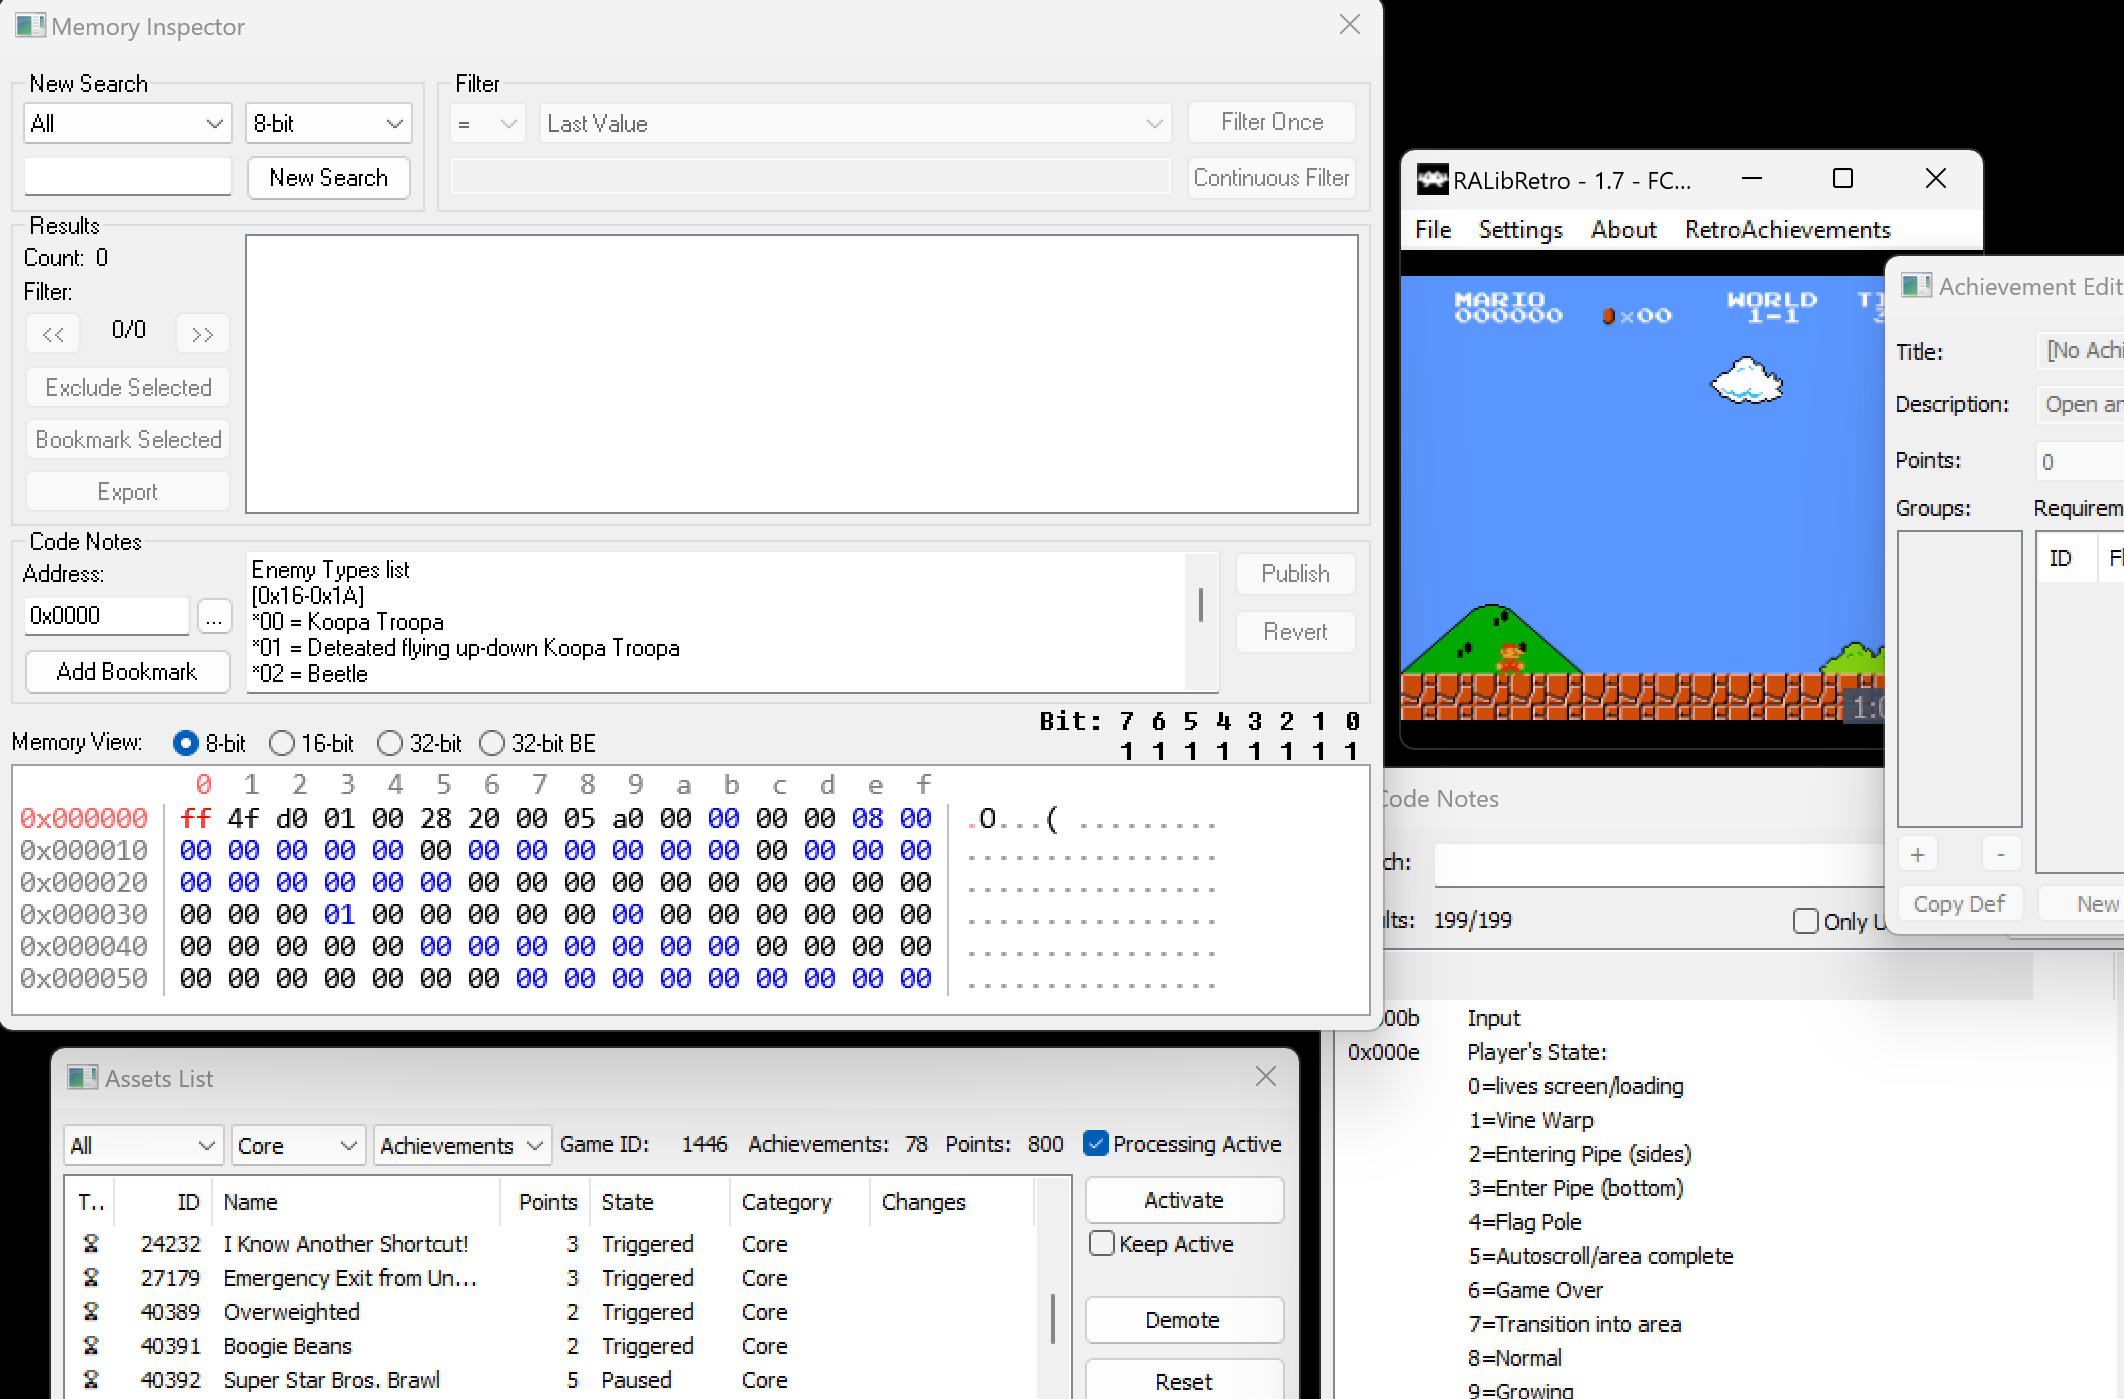The height and width of the screenshot is (1399, 2124).
Task: Open the Achievements asset type dropdown
Action: point(462,1145)
